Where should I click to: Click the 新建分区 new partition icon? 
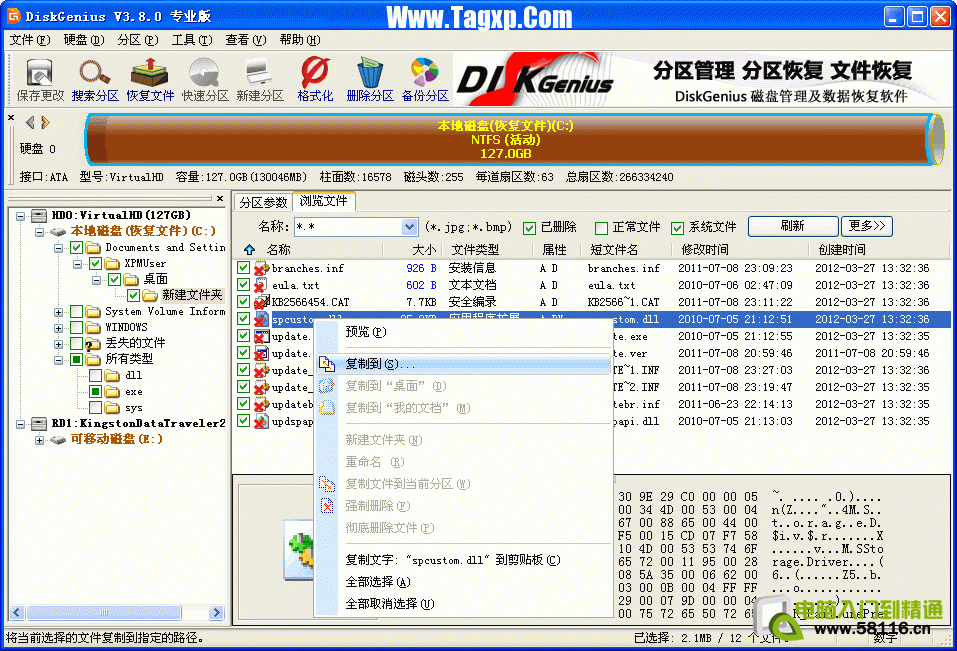(259, 79)
